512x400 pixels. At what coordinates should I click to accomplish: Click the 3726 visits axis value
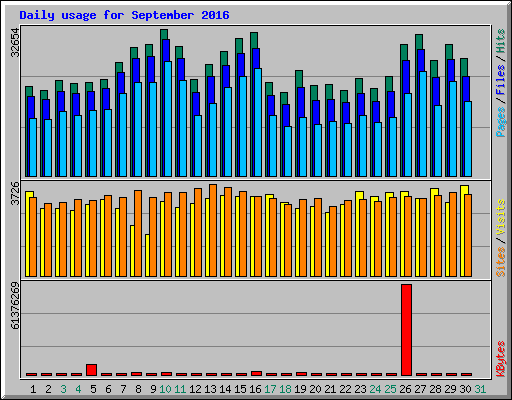(15, 194)
